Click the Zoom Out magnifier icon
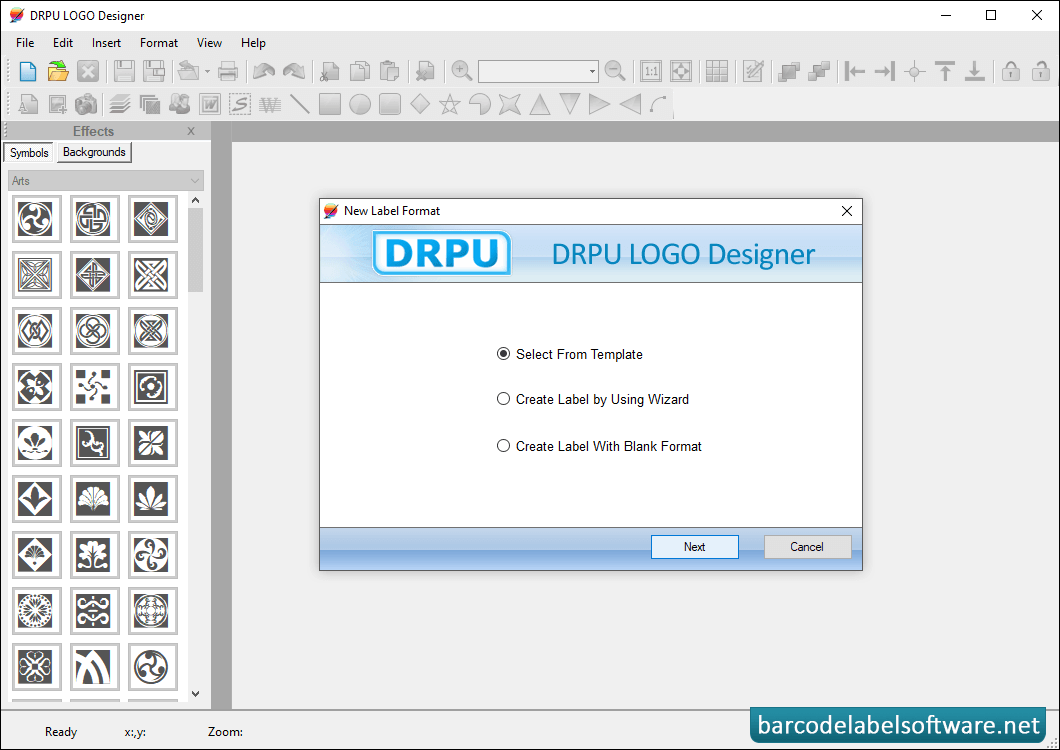Screen dimensions: 1060x750 pos(615,71)
